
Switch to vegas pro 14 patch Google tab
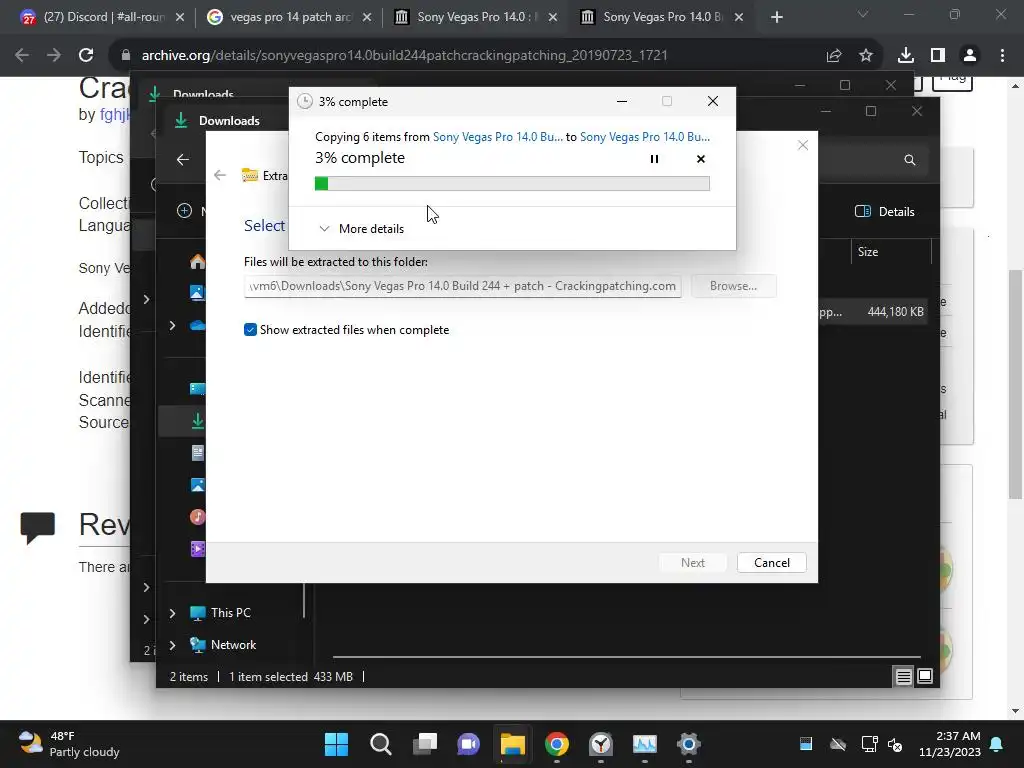point(289,17)
